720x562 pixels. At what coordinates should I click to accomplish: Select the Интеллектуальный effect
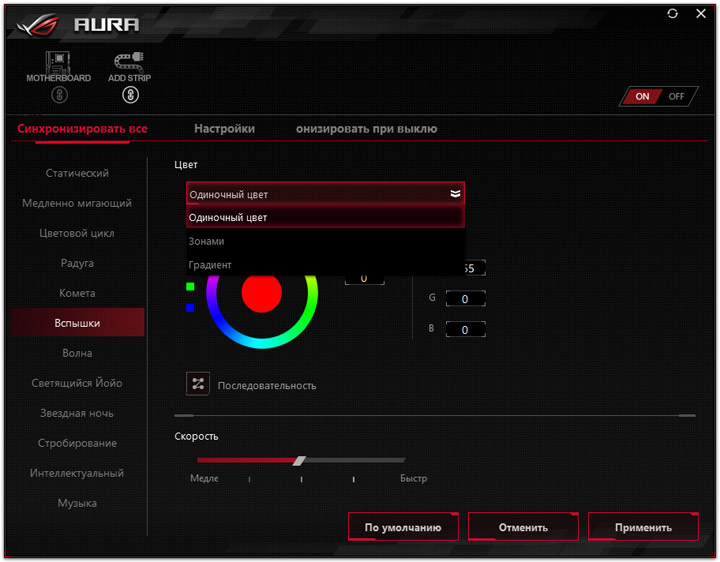click(77, 473)
